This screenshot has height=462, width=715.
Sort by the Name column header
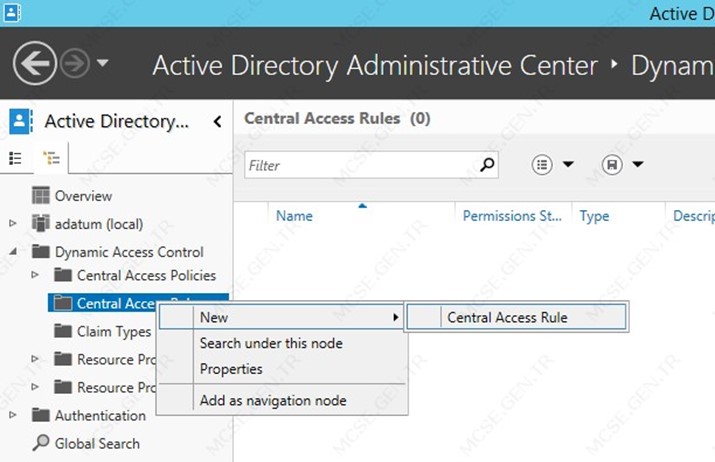[294, 216]
